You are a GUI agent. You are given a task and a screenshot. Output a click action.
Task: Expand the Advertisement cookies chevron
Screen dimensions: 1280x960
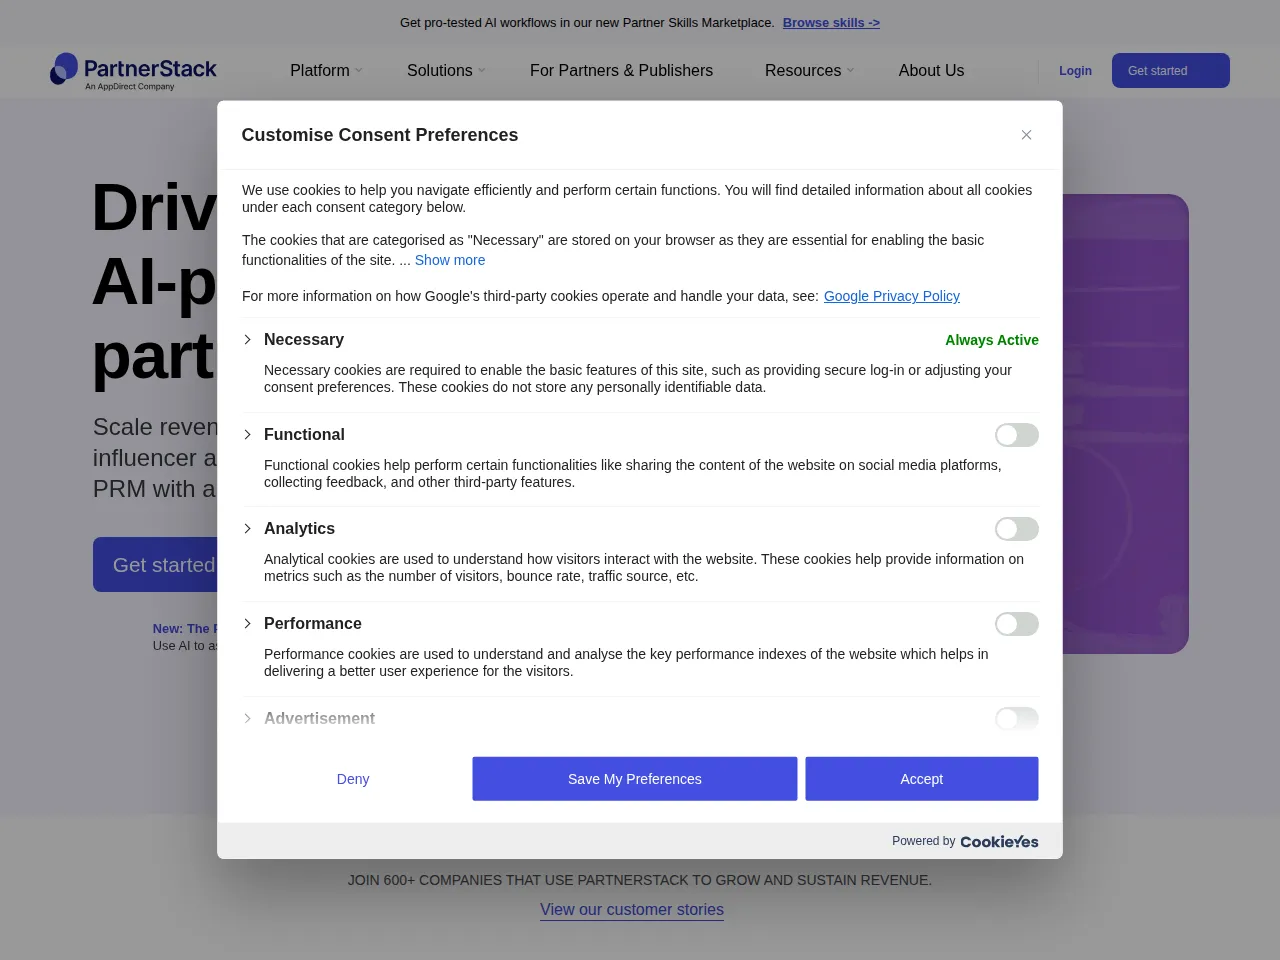248,719
